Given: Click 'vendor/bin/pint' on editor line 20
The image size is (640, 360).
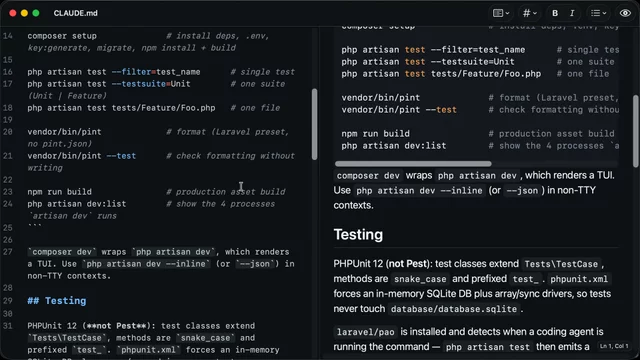Looking at the screenshot, I should point(64,132).
